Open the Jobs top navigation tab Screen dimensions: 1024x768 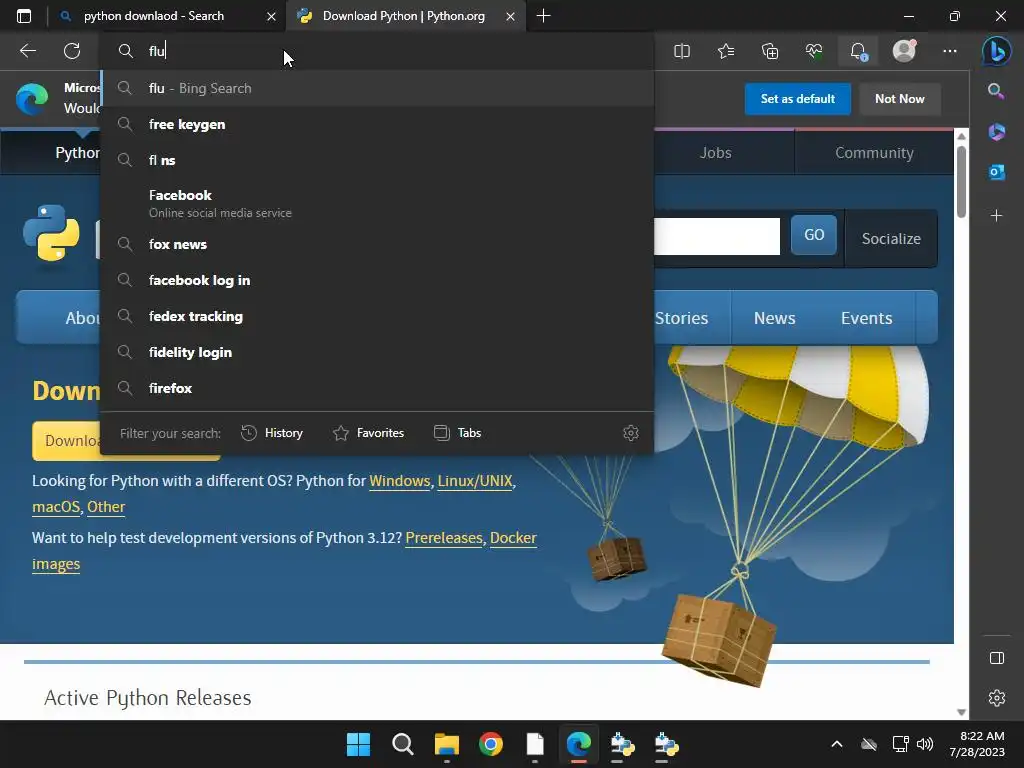(x=716, y=153)
